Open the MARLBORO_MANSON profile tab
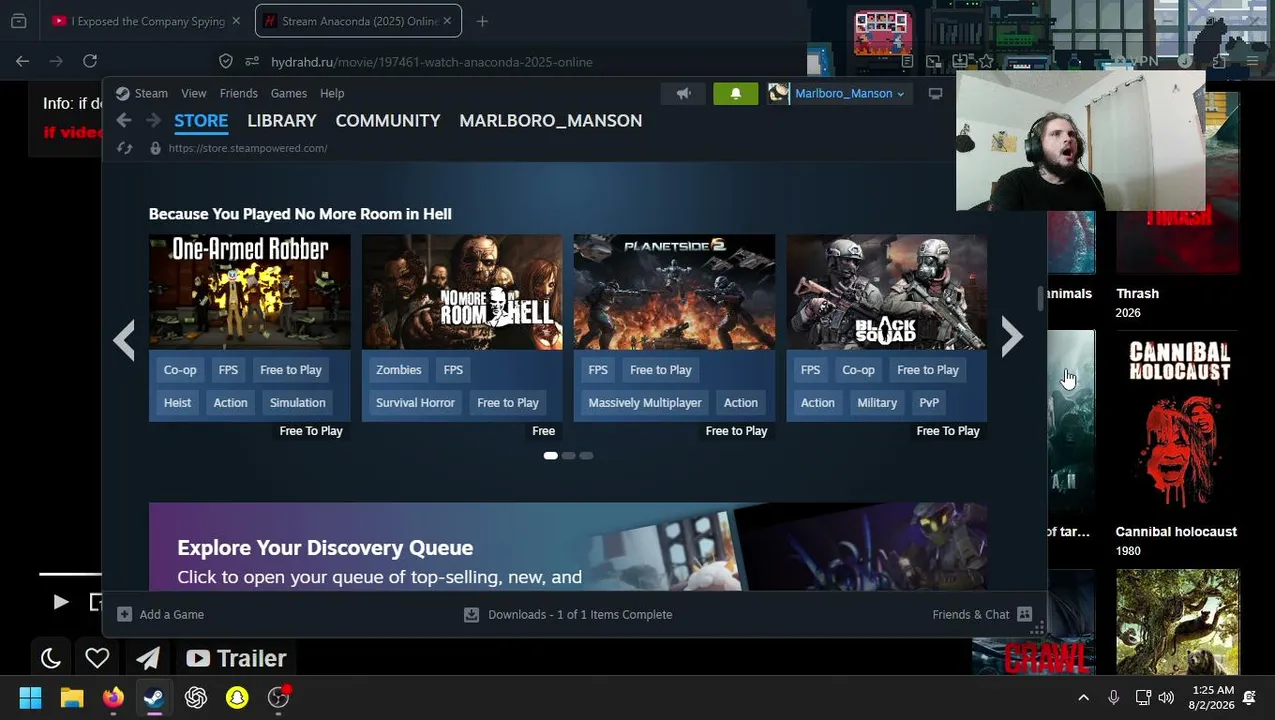 click(x=550, y=120)
